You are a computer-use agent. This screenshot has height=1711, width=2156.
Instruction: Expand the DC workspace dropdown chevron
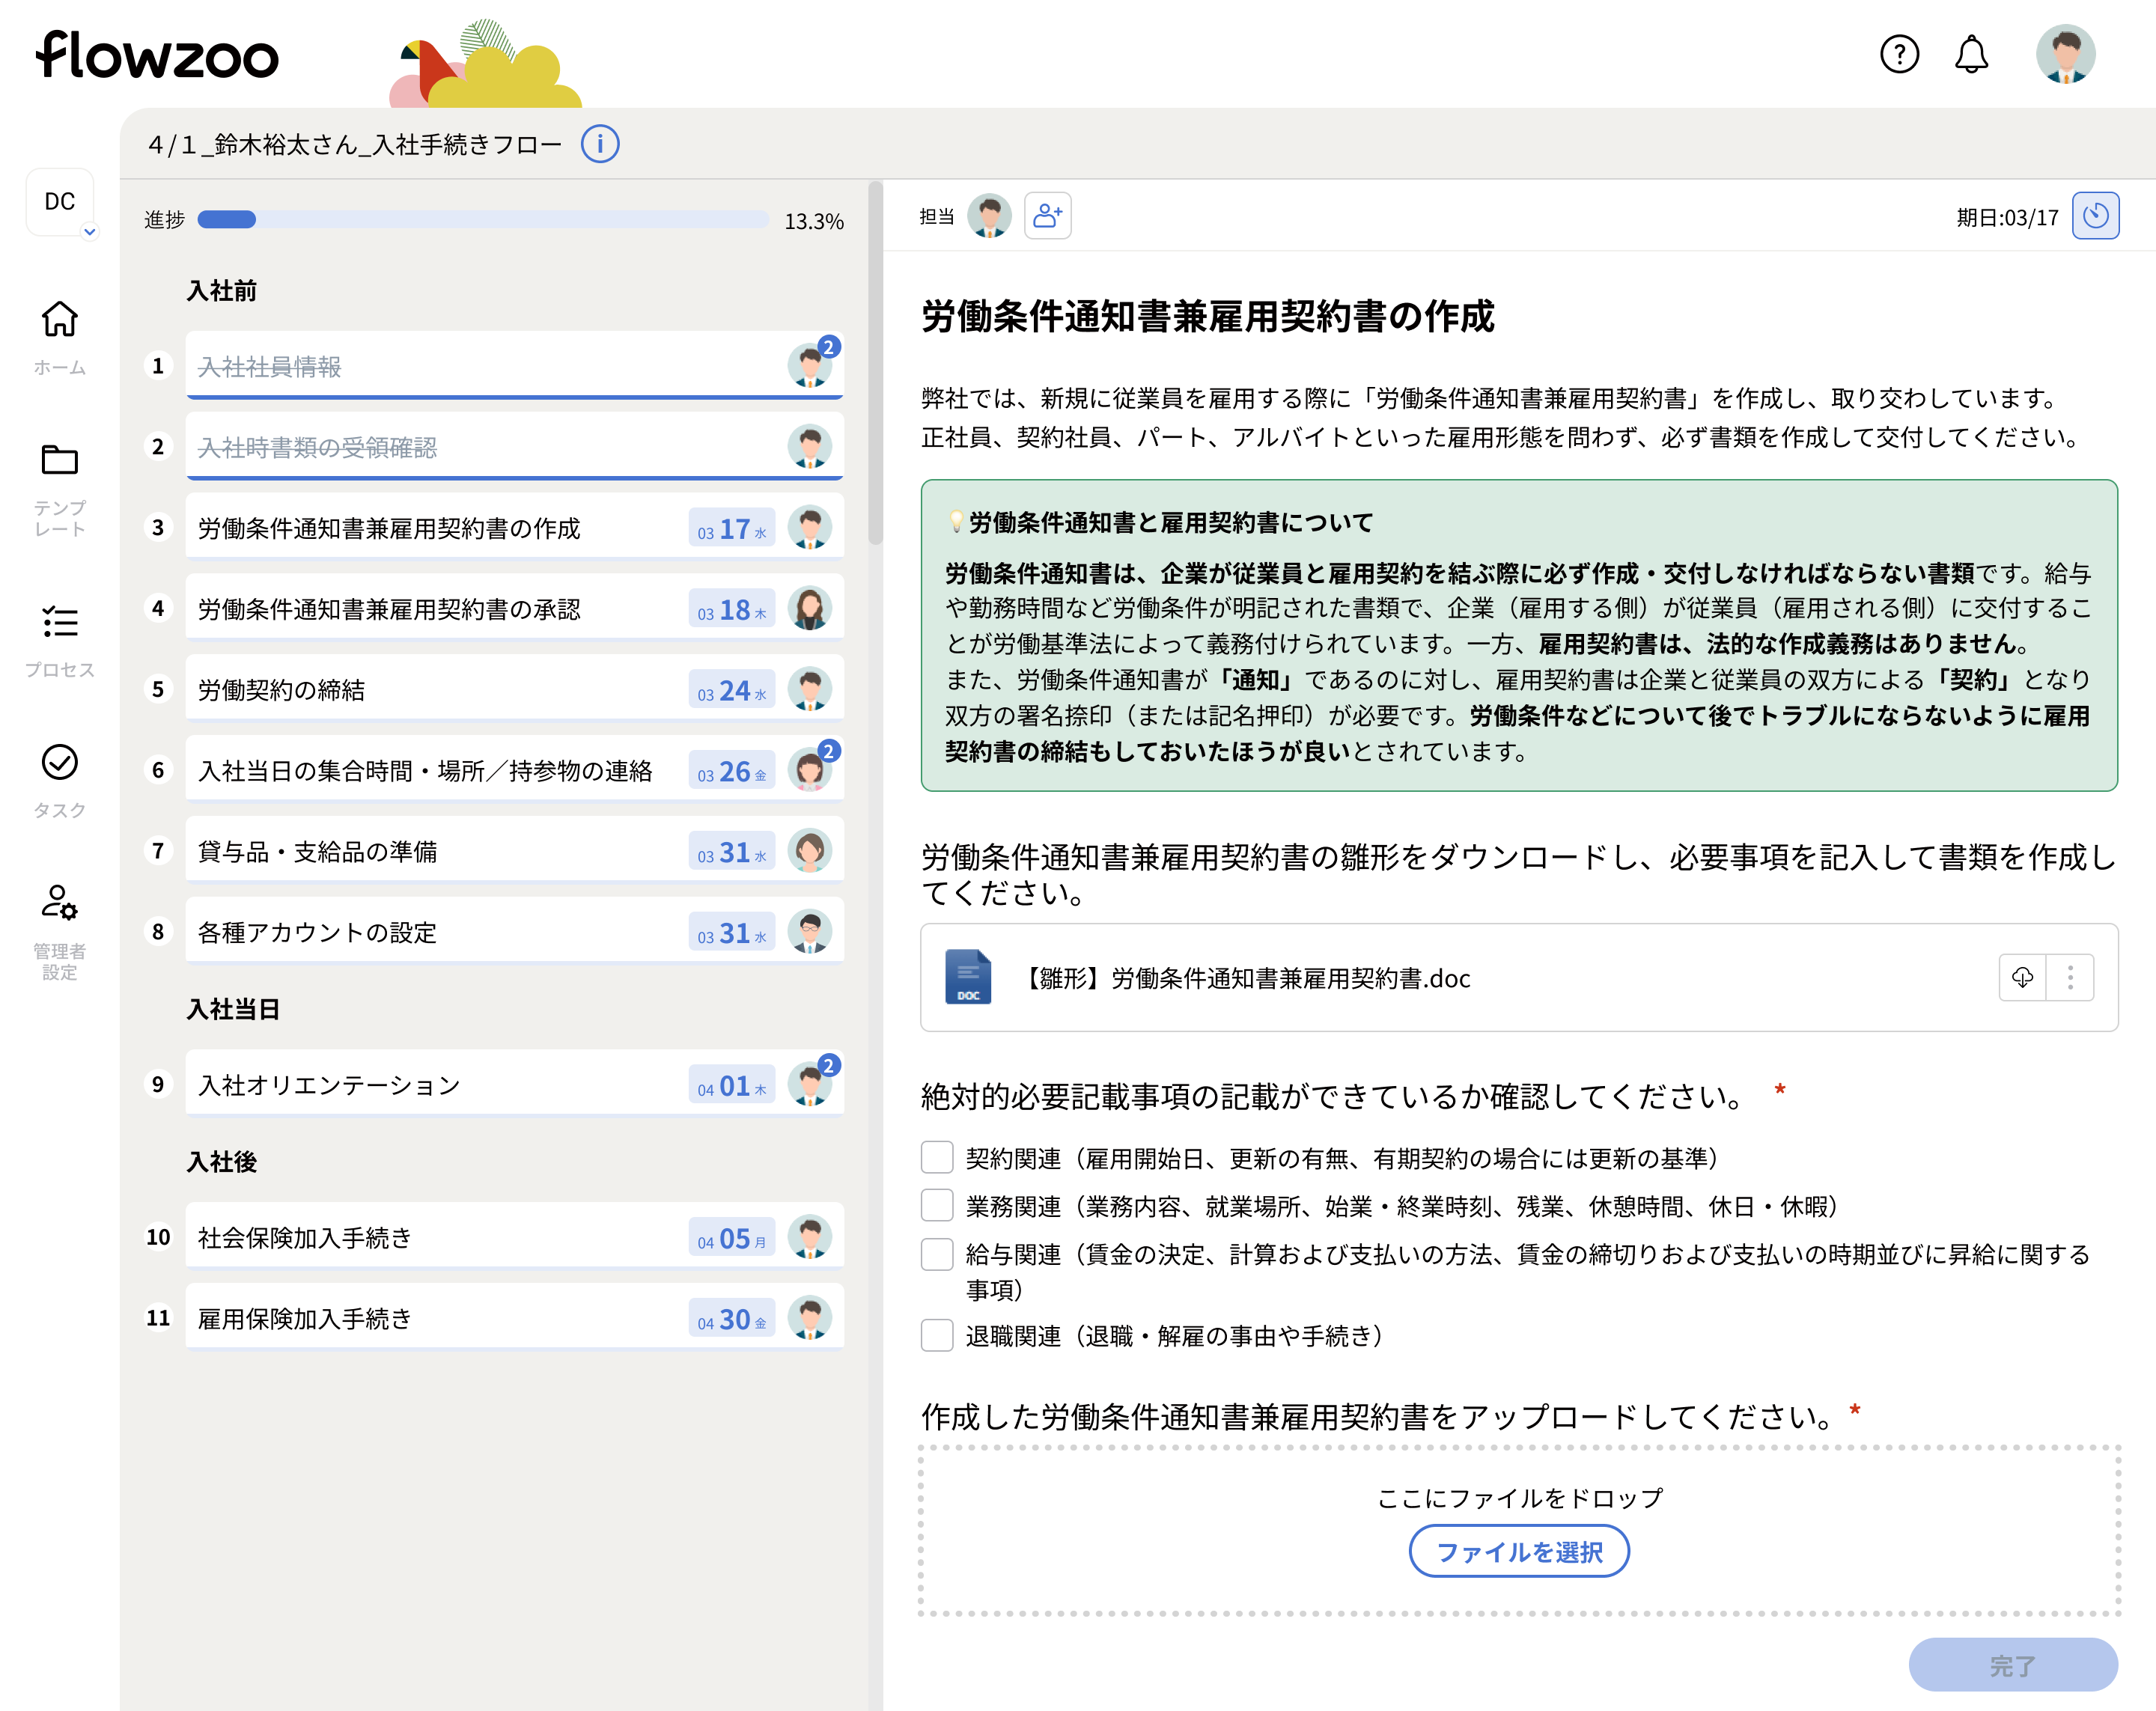(x=88, y=232)
